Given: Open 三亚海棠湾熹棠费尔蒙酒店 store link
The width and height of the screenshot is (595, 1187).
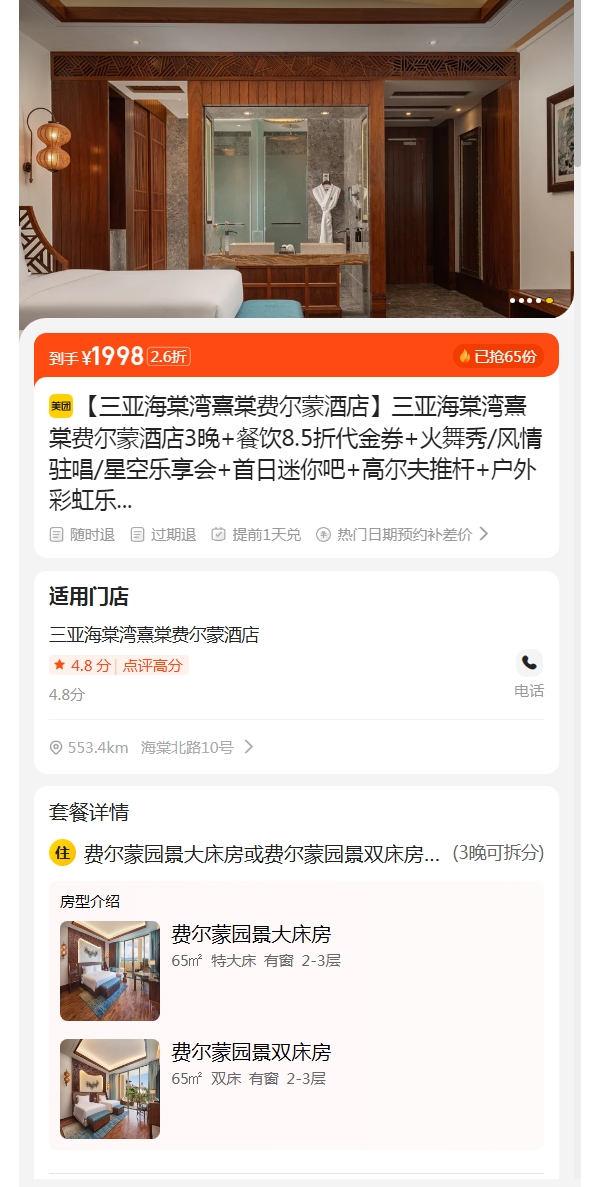Looking at the screenshot, I should [154, 634].
